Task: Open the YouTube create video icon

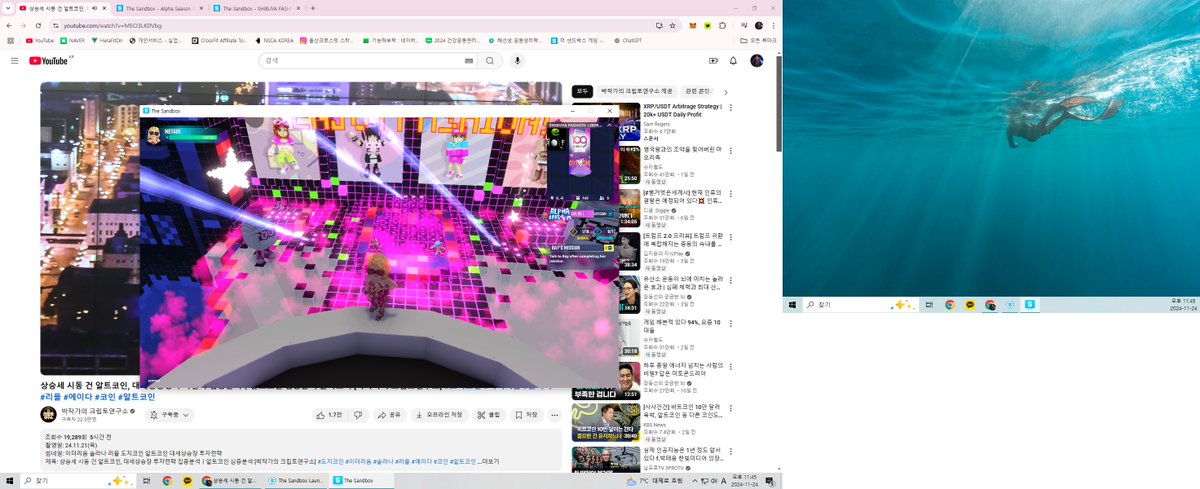Action: pos(713,61)
